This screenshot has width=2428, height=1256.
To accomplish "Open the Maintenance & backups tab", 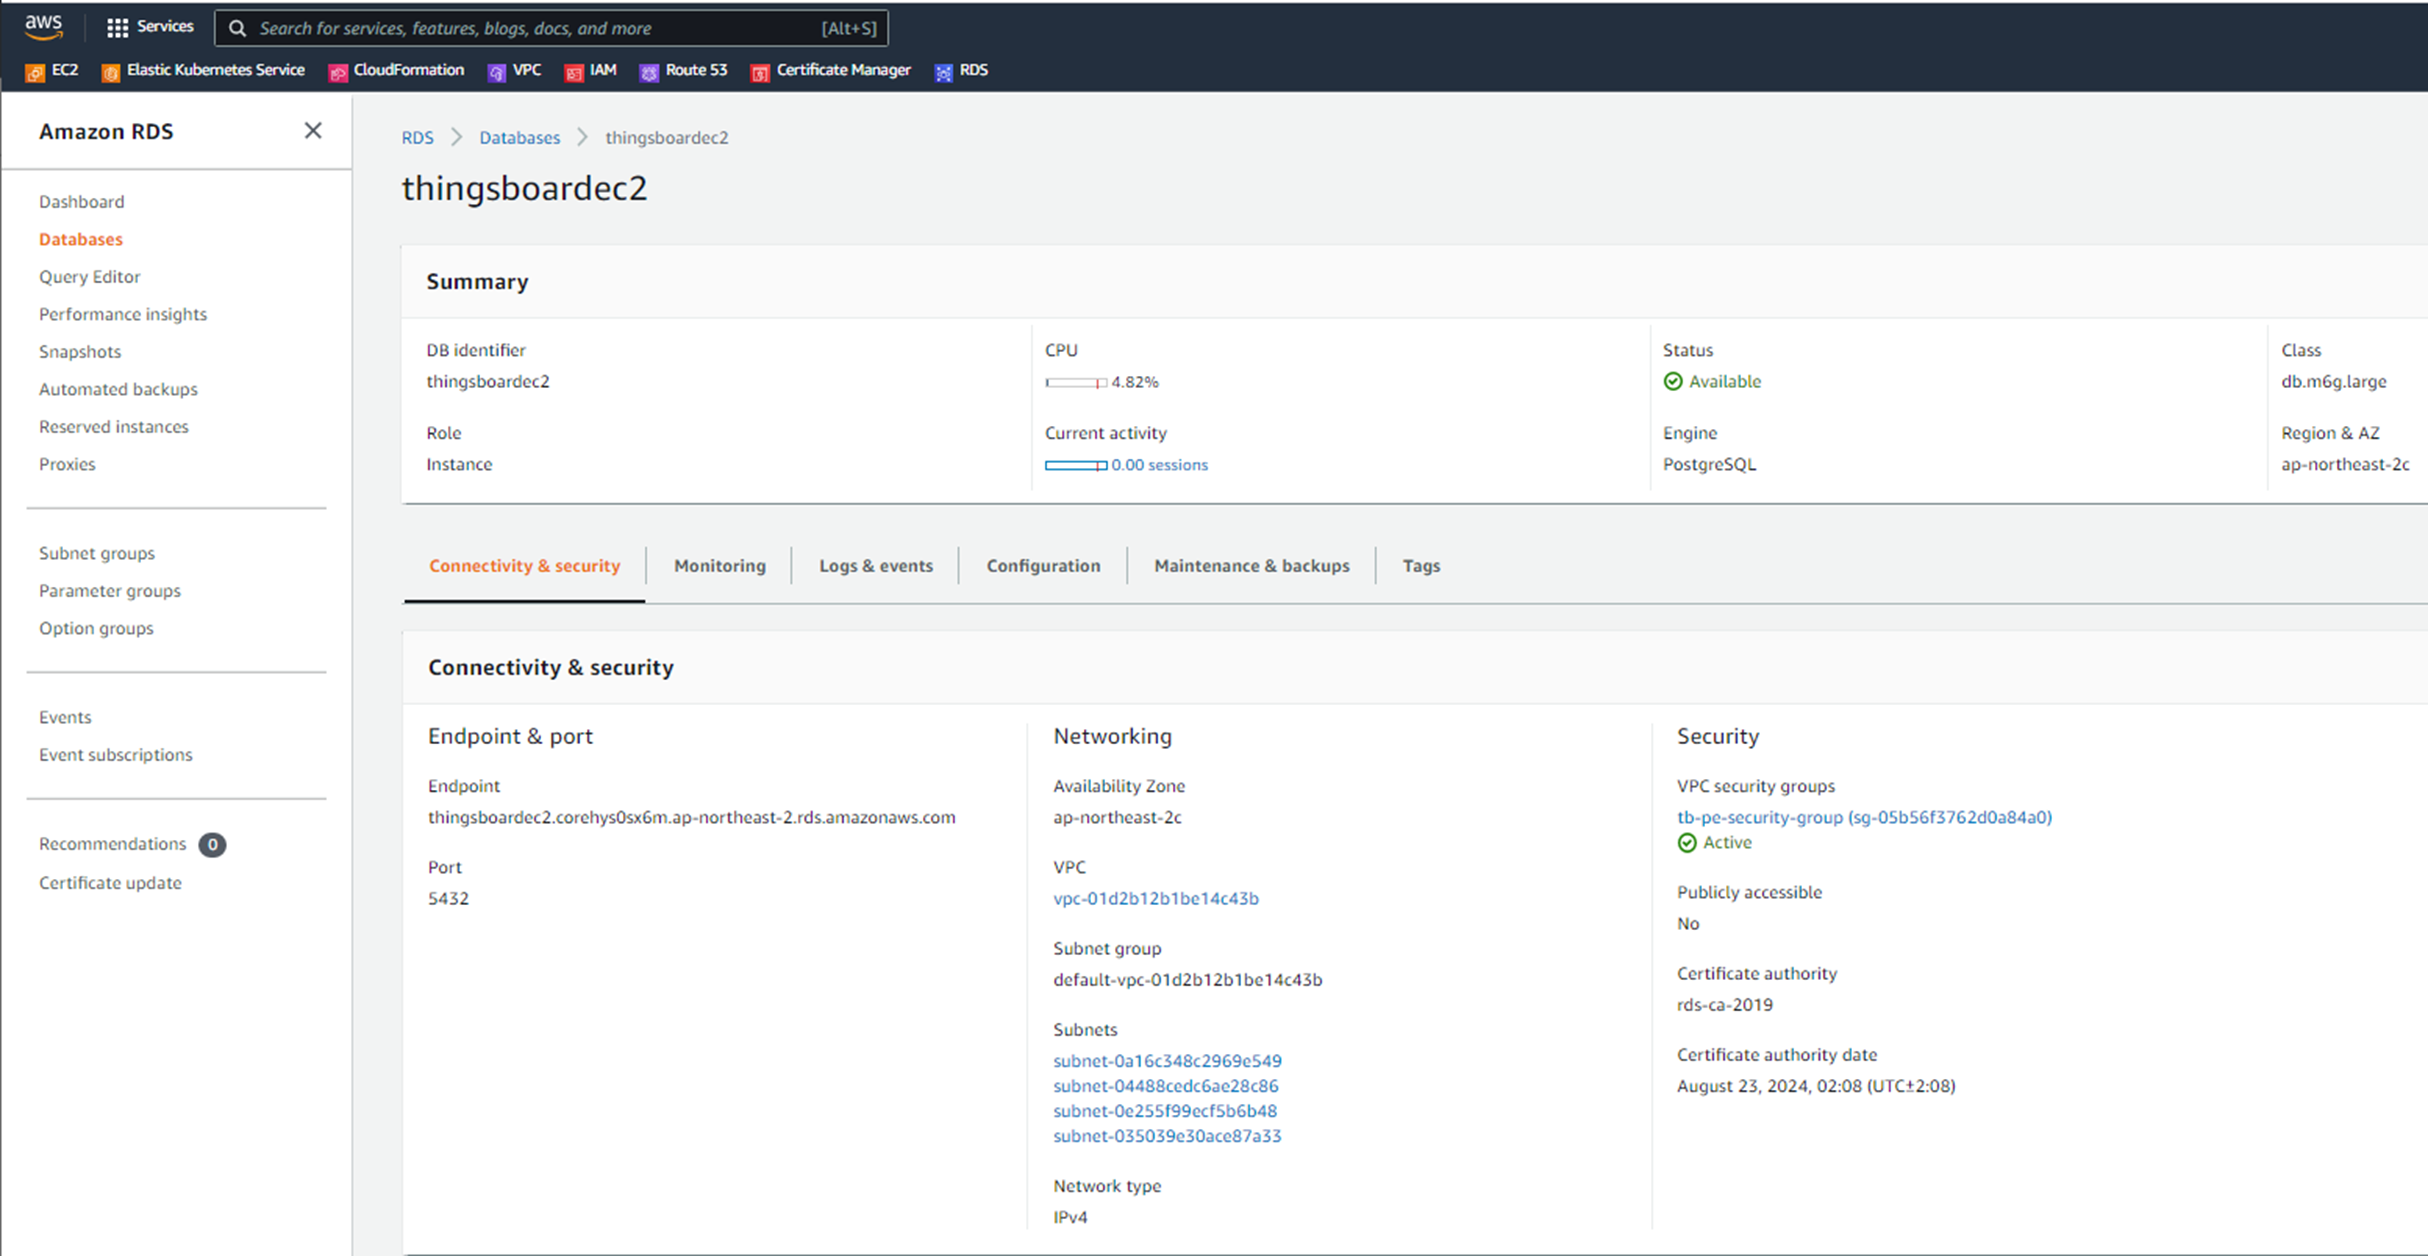I will [x=1251, y=566].
